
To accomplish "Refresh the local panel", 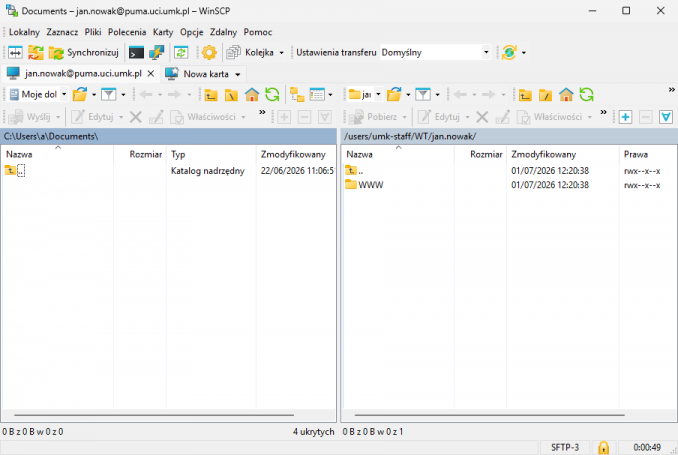I will (x=272, y=94).
